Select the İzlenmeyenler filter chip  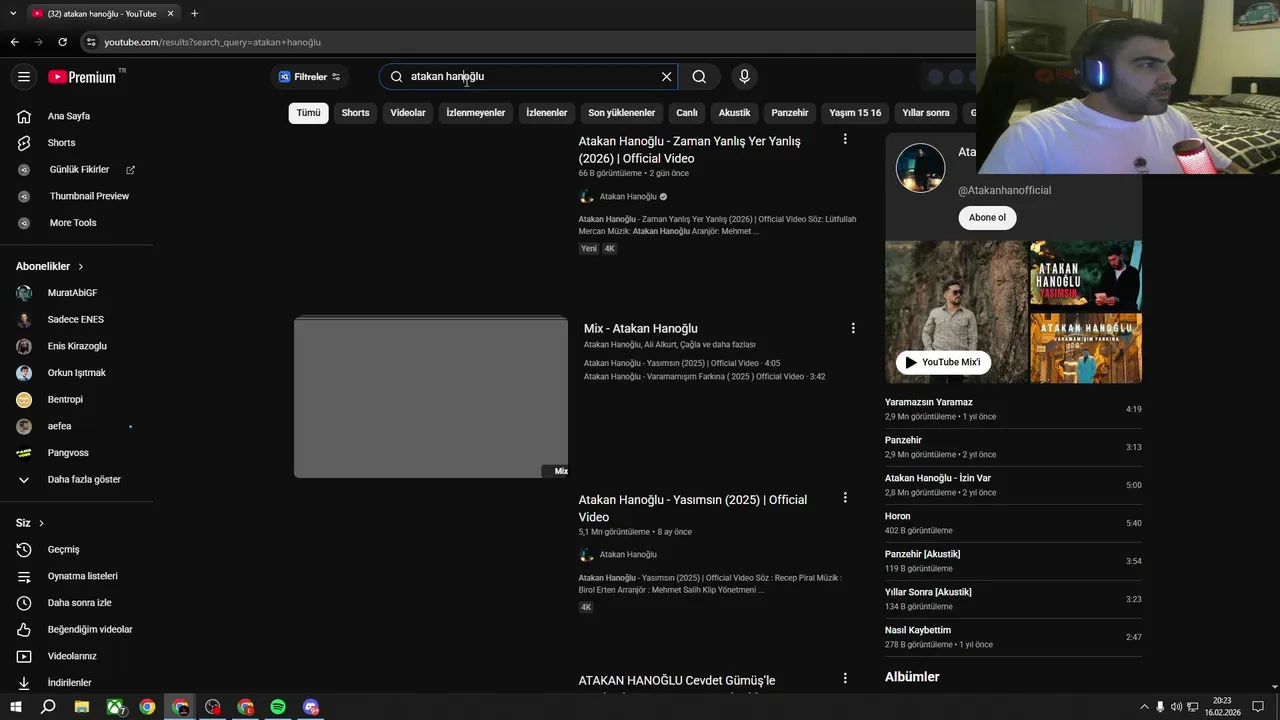pyautogui.click(x=476, y=113)
